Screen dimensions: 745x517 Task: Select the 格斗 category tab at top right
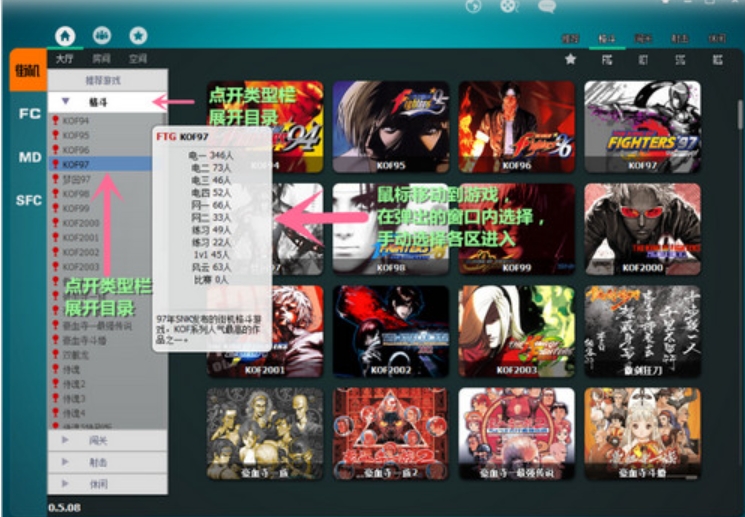pyautogui.click(x=607, y=39)
